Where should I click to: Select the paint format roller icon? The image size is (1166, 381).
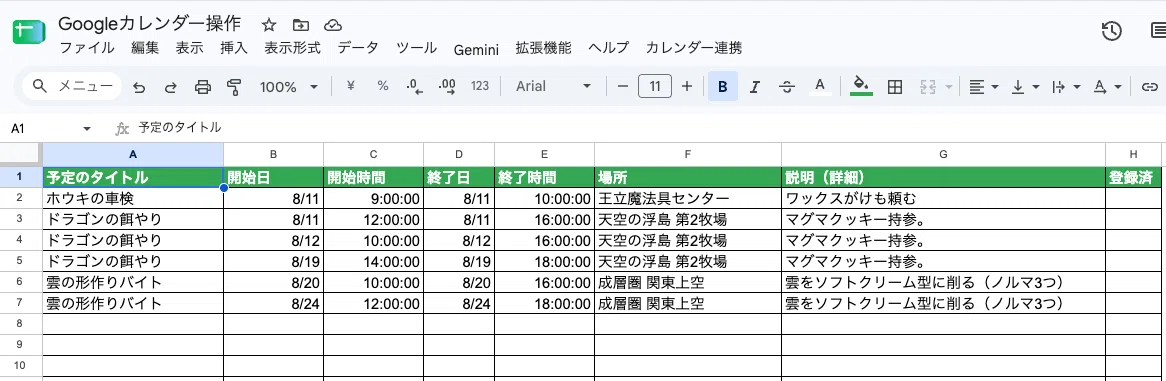click(x=234, y=87)
